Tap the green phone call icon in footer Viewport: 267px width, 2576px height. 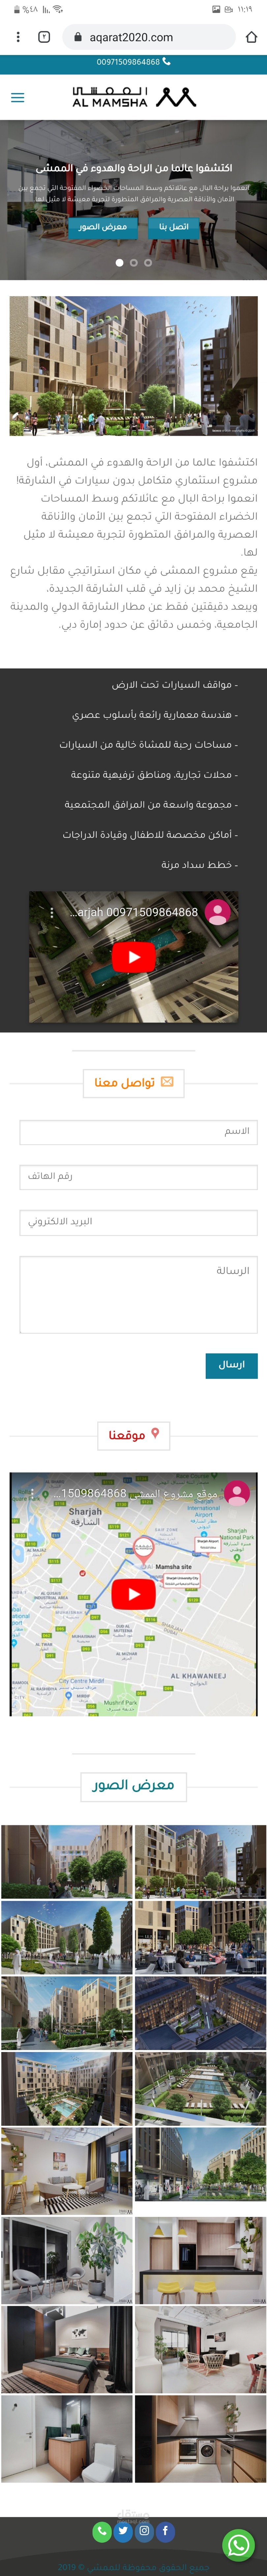(x=101, y=2531)
